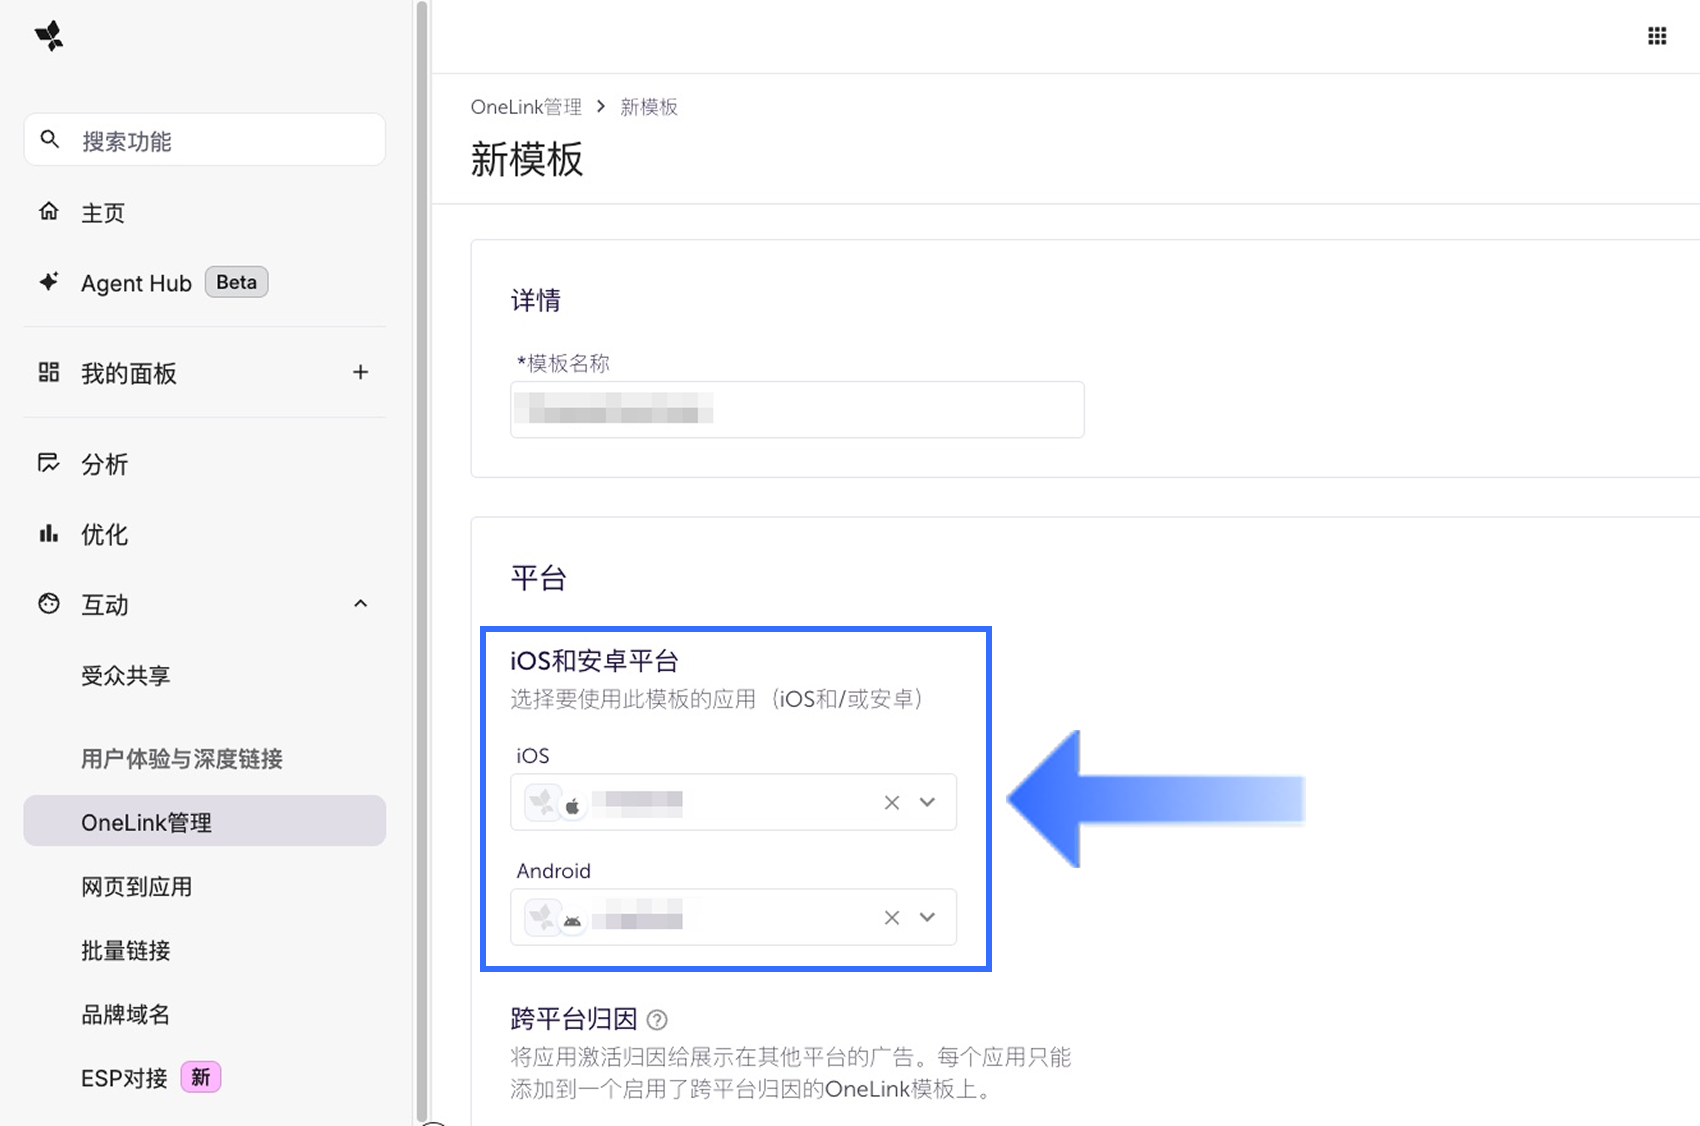The image size is (1700, 1126).
Task: Click OneLink管理 breadcrumb link
Action: (526, 107)
